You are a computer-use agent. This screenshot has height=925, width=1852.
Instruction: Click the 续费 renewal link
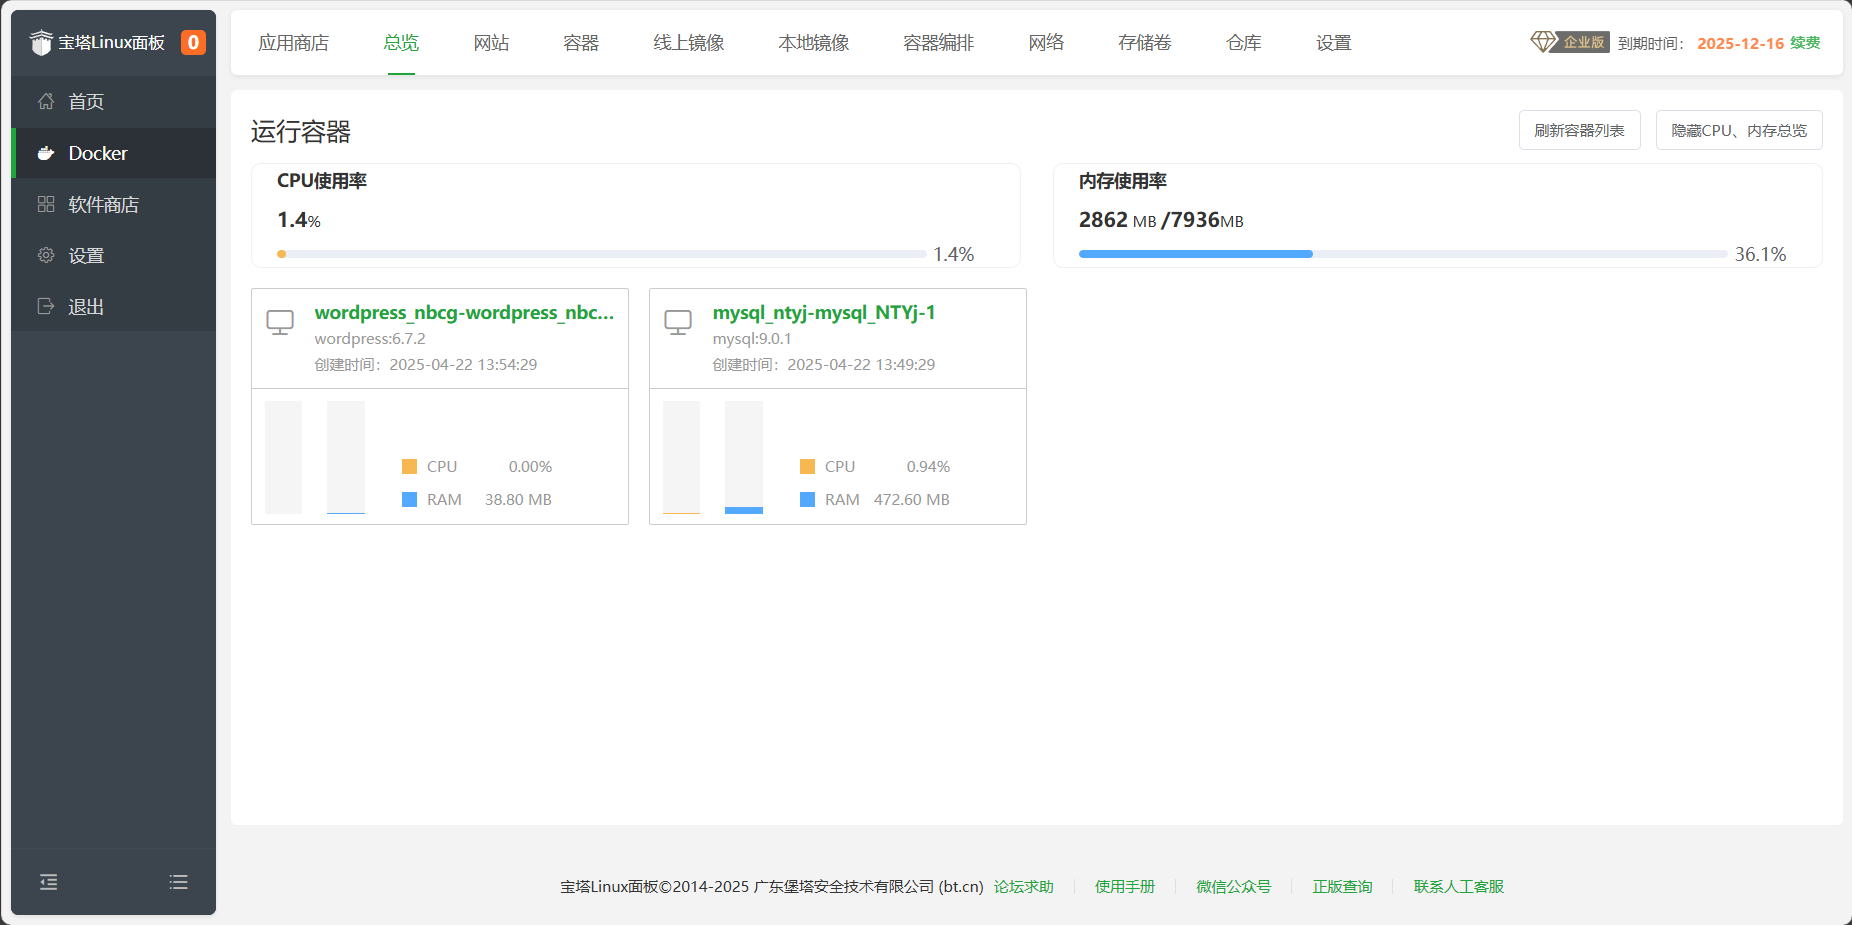pyautogui.click(x=1805, y=43)
